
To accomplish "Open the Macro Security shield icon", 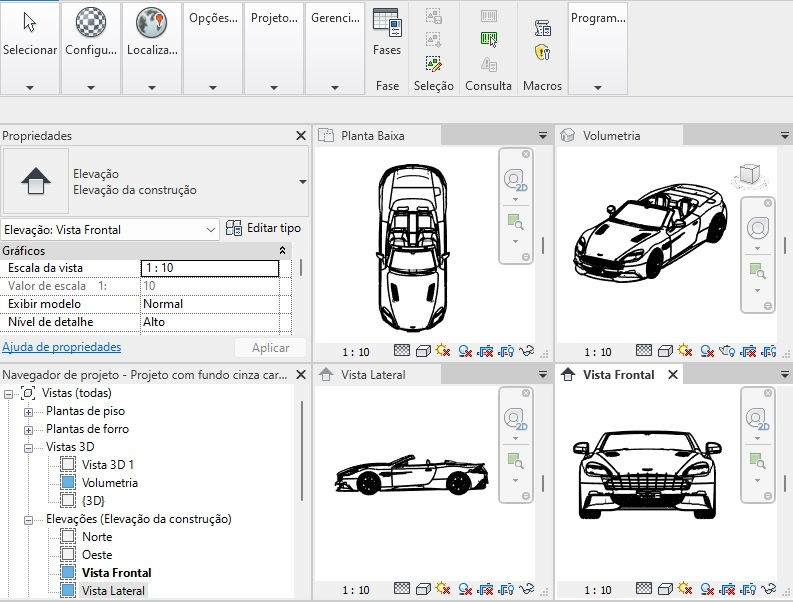I will coord(542,52).
